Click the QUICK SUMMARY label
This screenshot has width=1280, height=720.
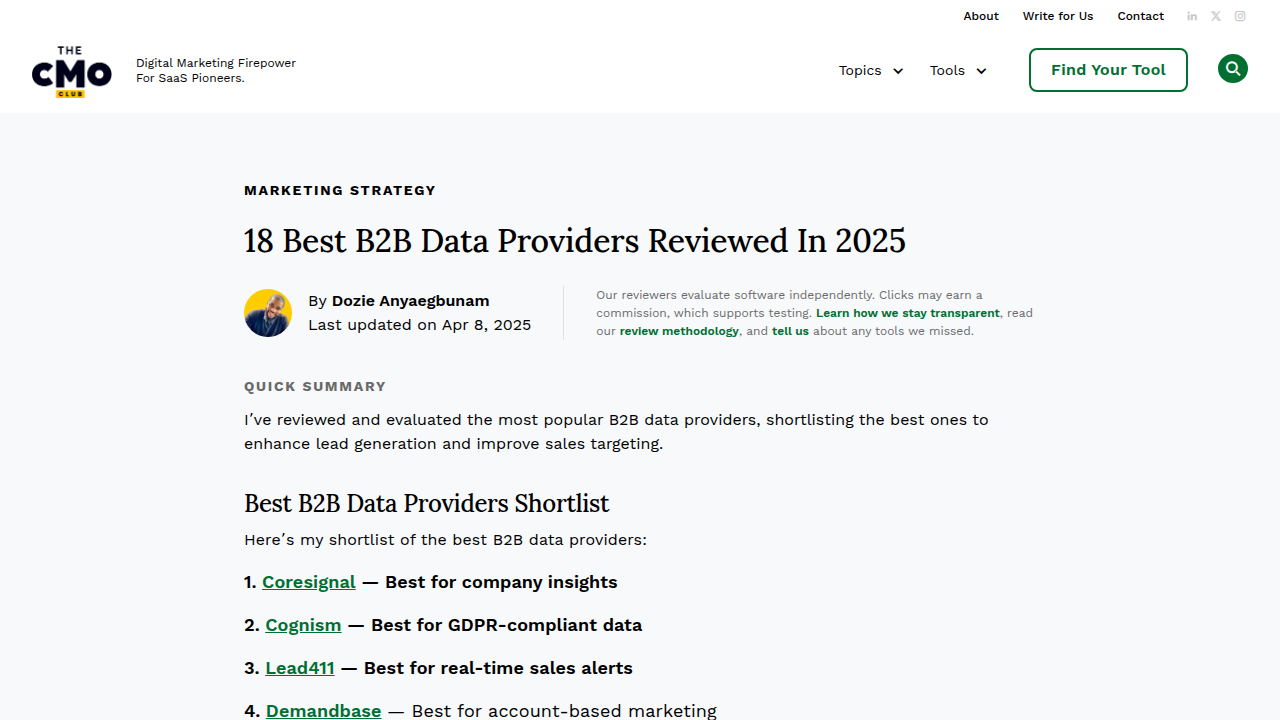tap(315, 386)
